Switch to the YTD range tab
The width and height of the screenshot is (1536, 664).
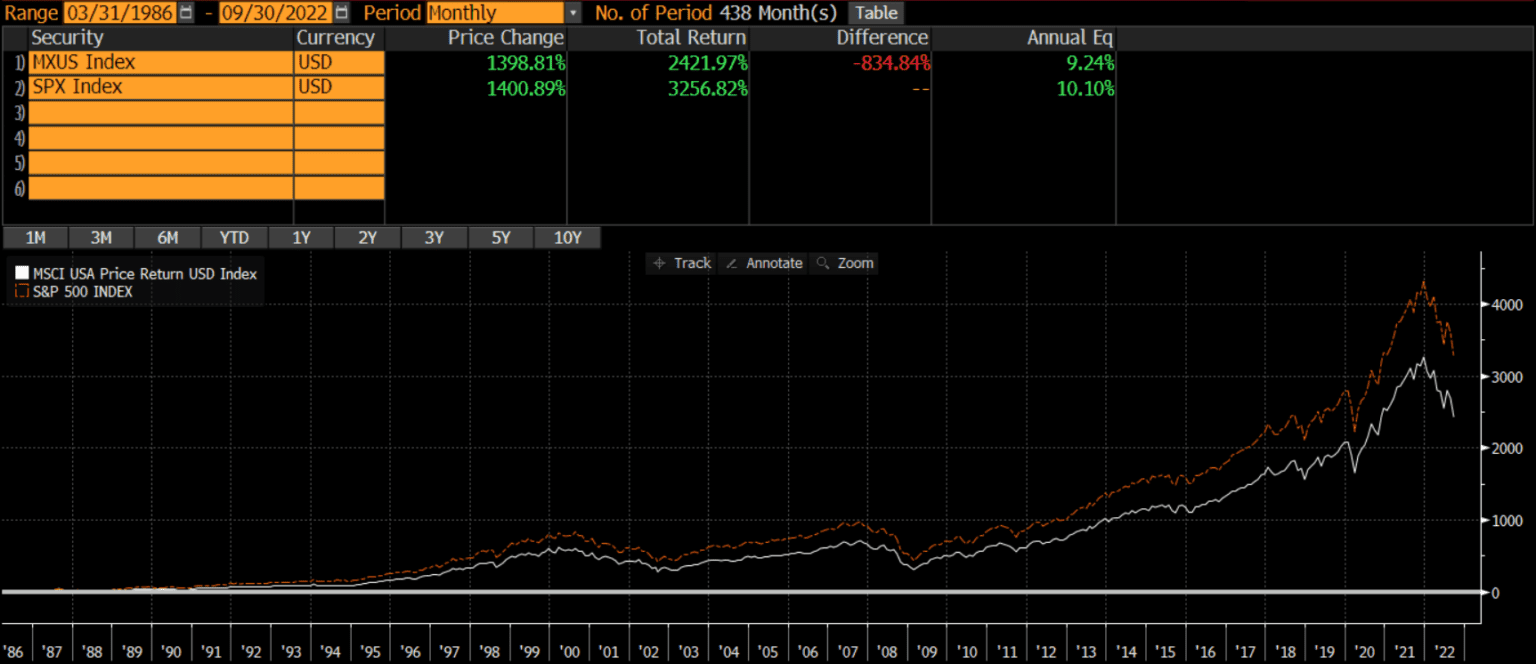[234, 237]
